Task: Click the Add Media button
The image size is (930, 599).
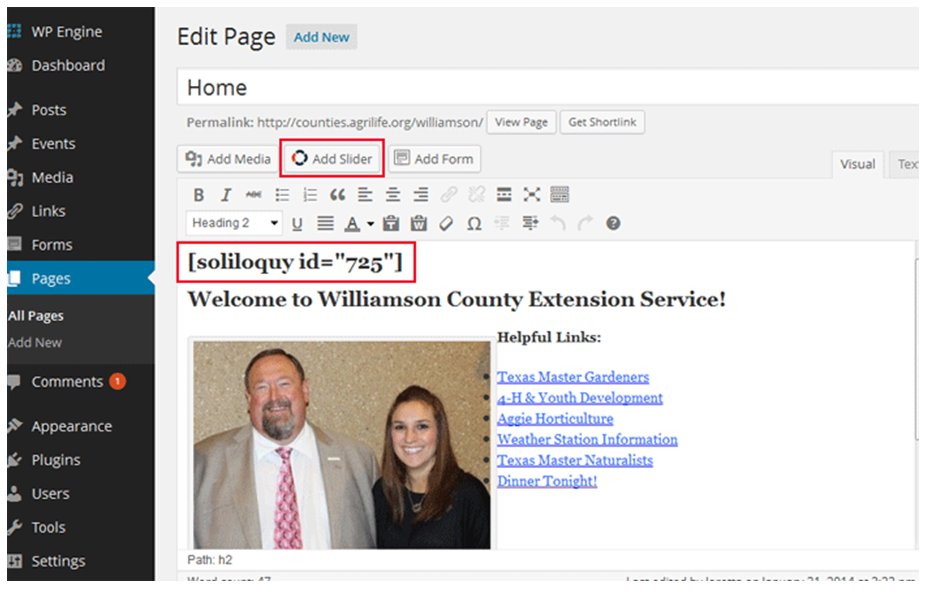Action: (x=228, y=159)
